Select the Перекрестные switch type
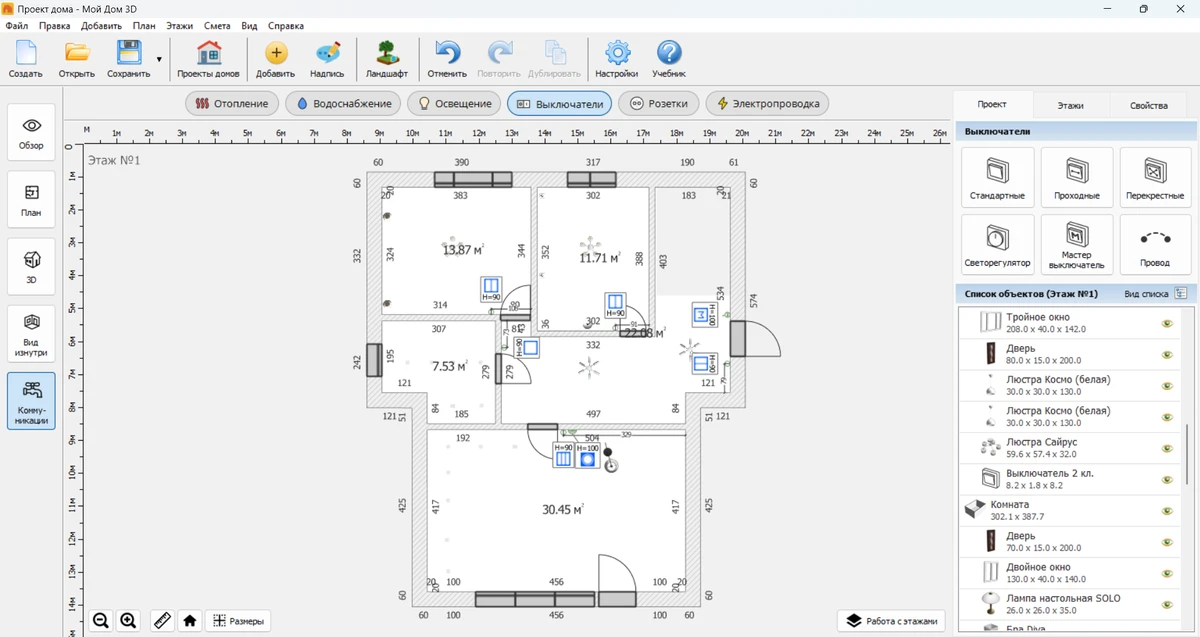 (x=1154, y=177)
